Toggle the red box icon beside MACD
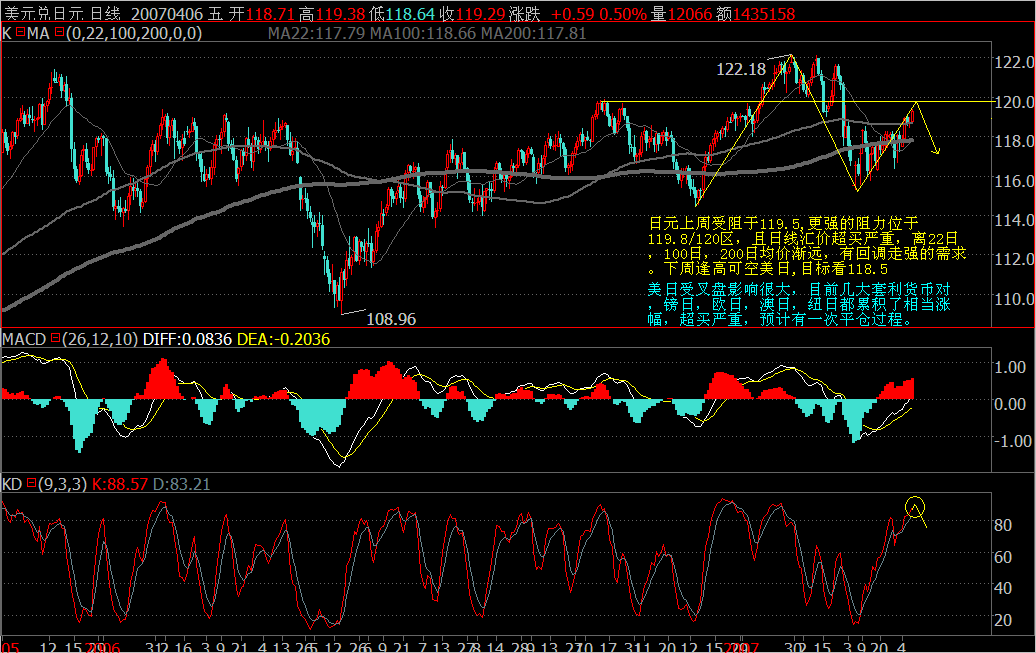 55,338
